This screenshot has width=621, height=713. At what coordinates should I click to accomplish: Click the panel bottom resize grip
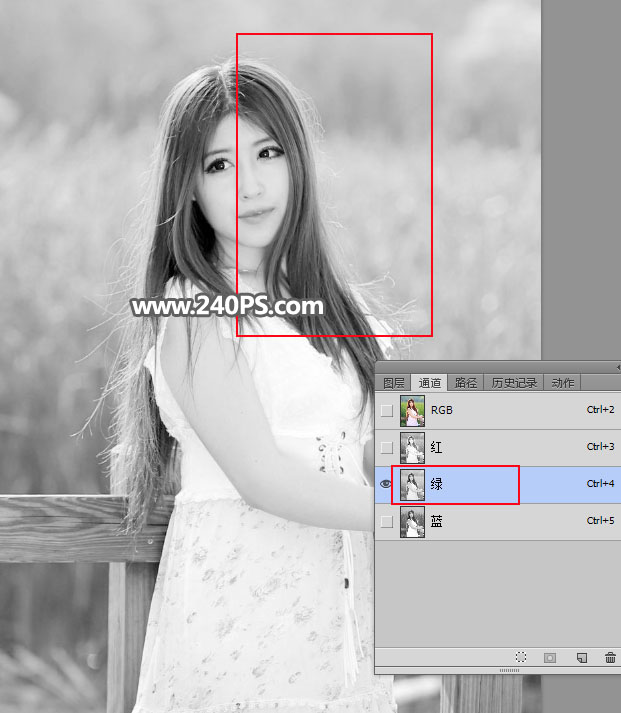pos(509,670)
